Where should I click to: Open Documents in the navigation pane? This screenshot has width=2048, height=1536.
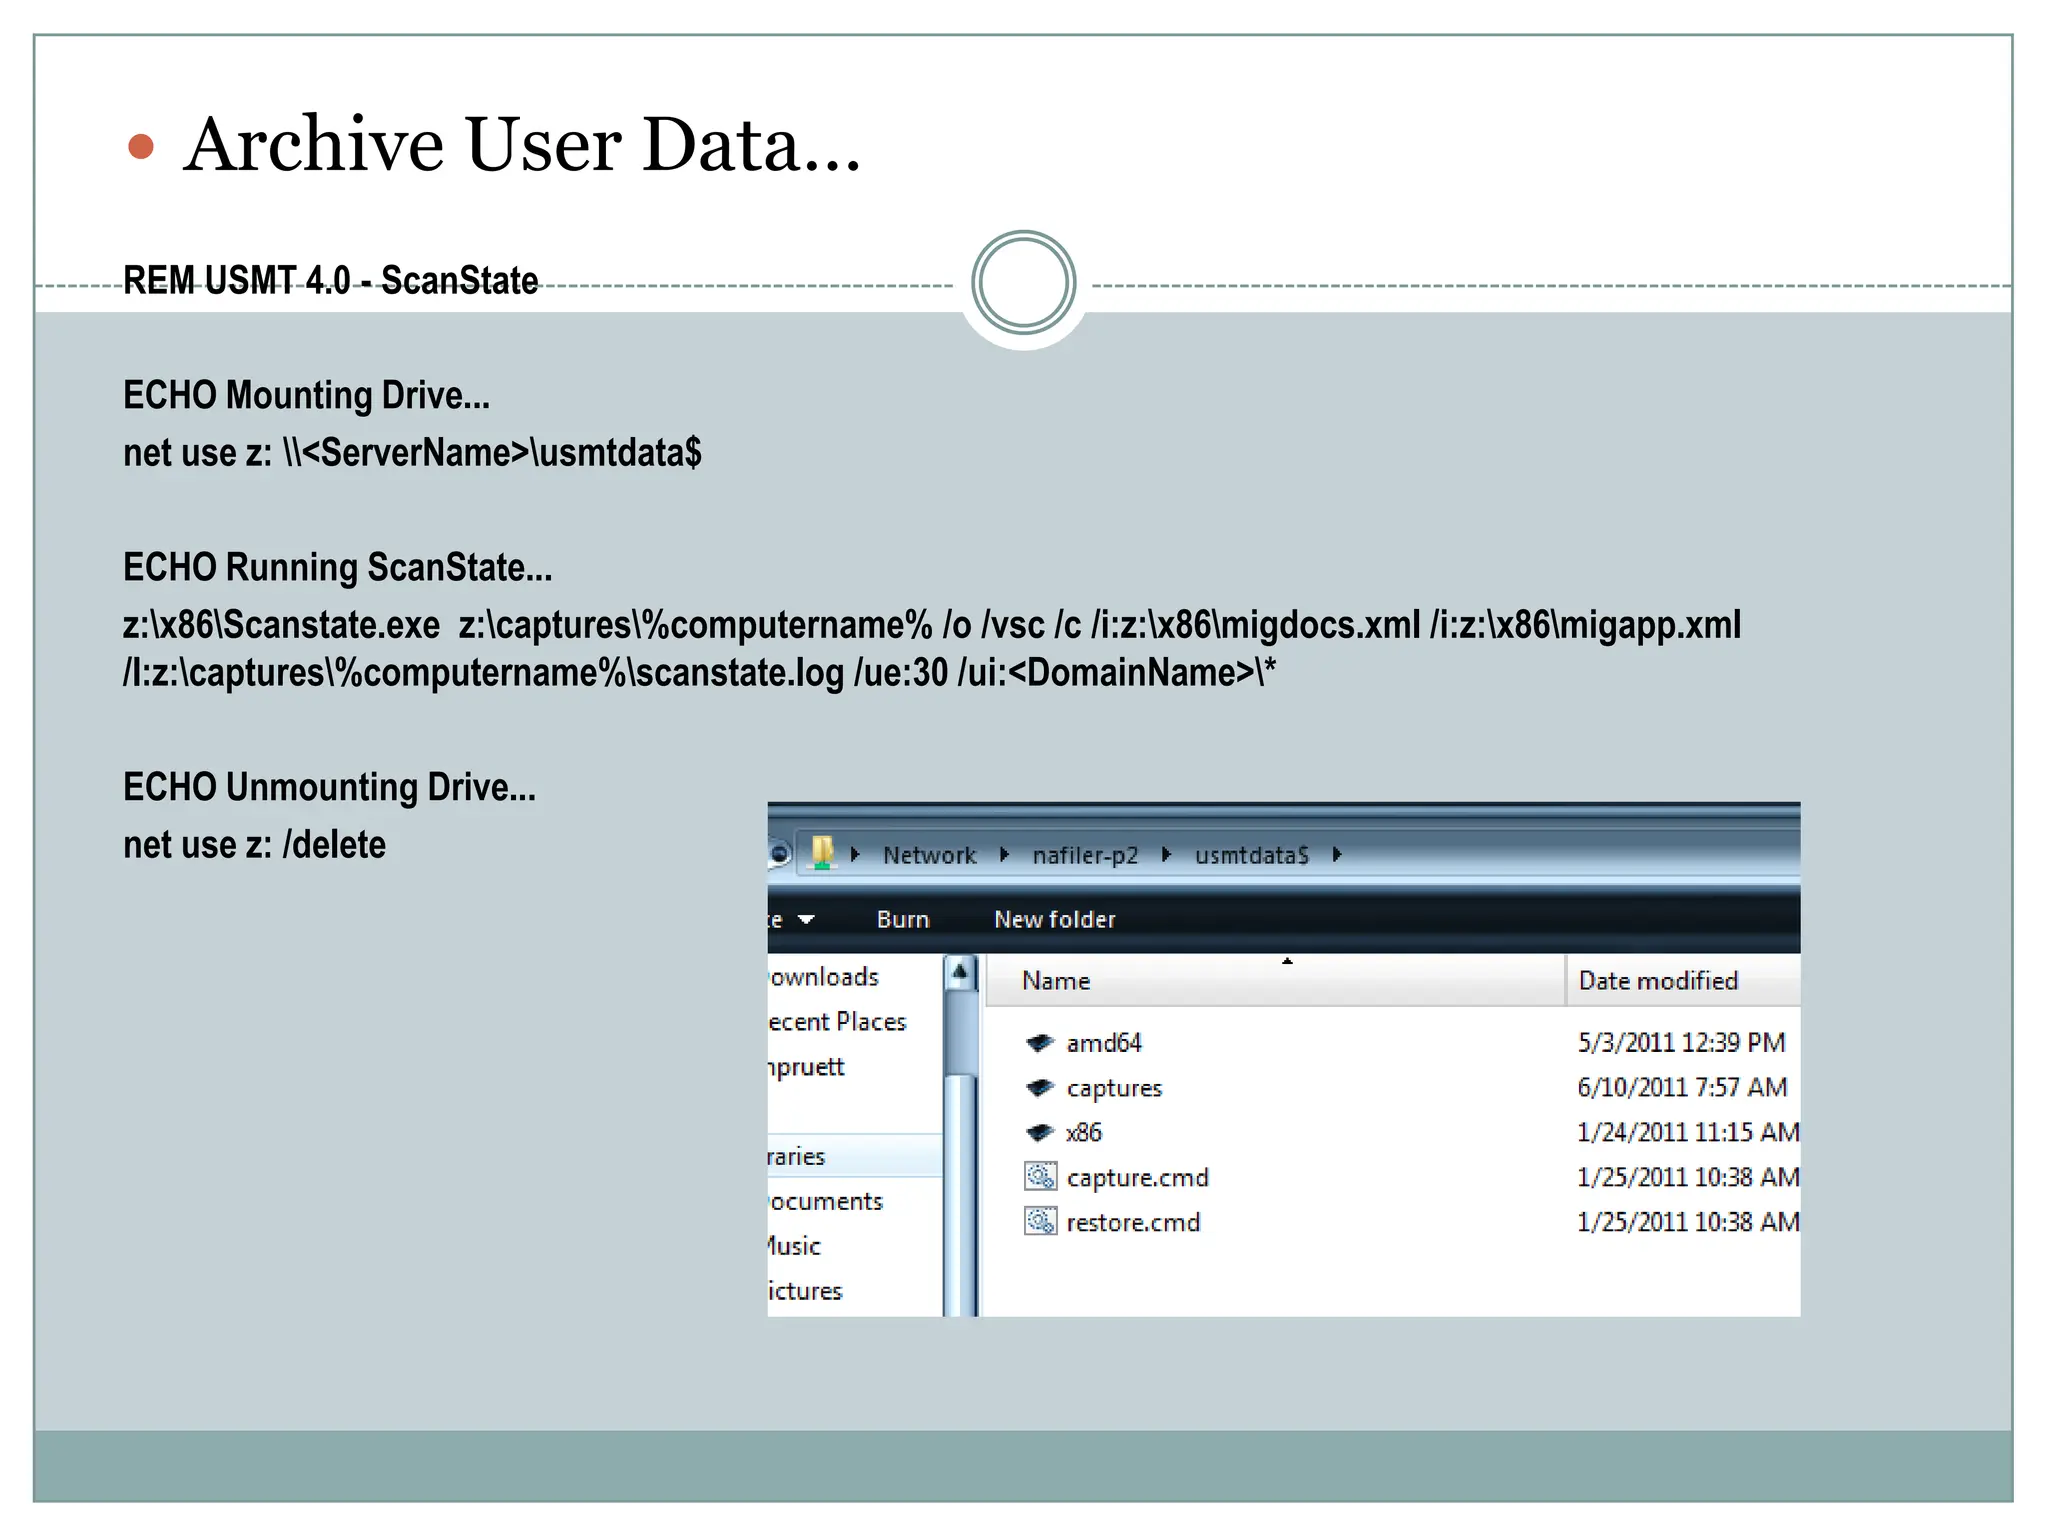pos(826,1201)
